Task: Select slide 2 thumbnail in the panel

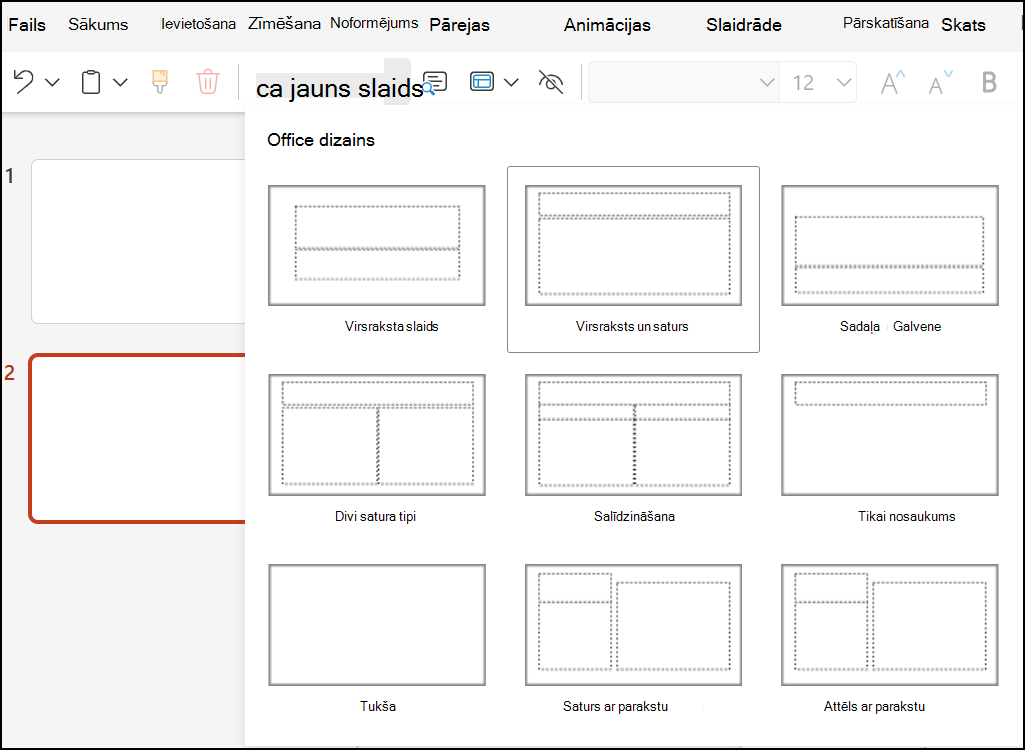Action: tap(137, 439)
